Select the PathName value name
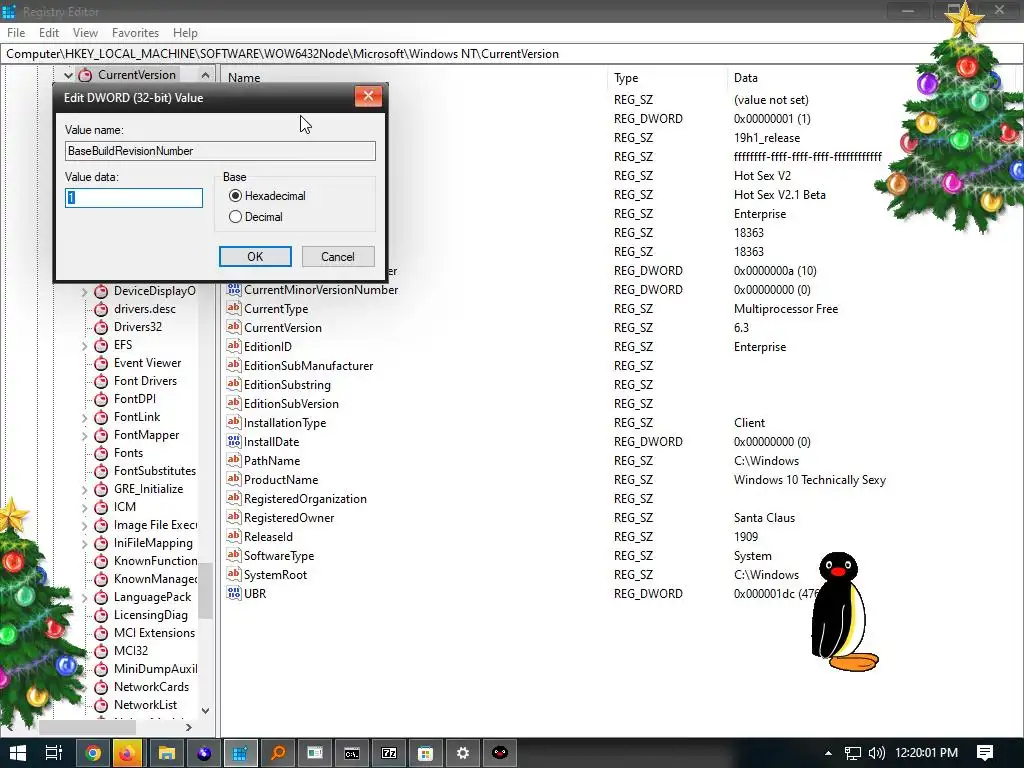 pos(272,461)
